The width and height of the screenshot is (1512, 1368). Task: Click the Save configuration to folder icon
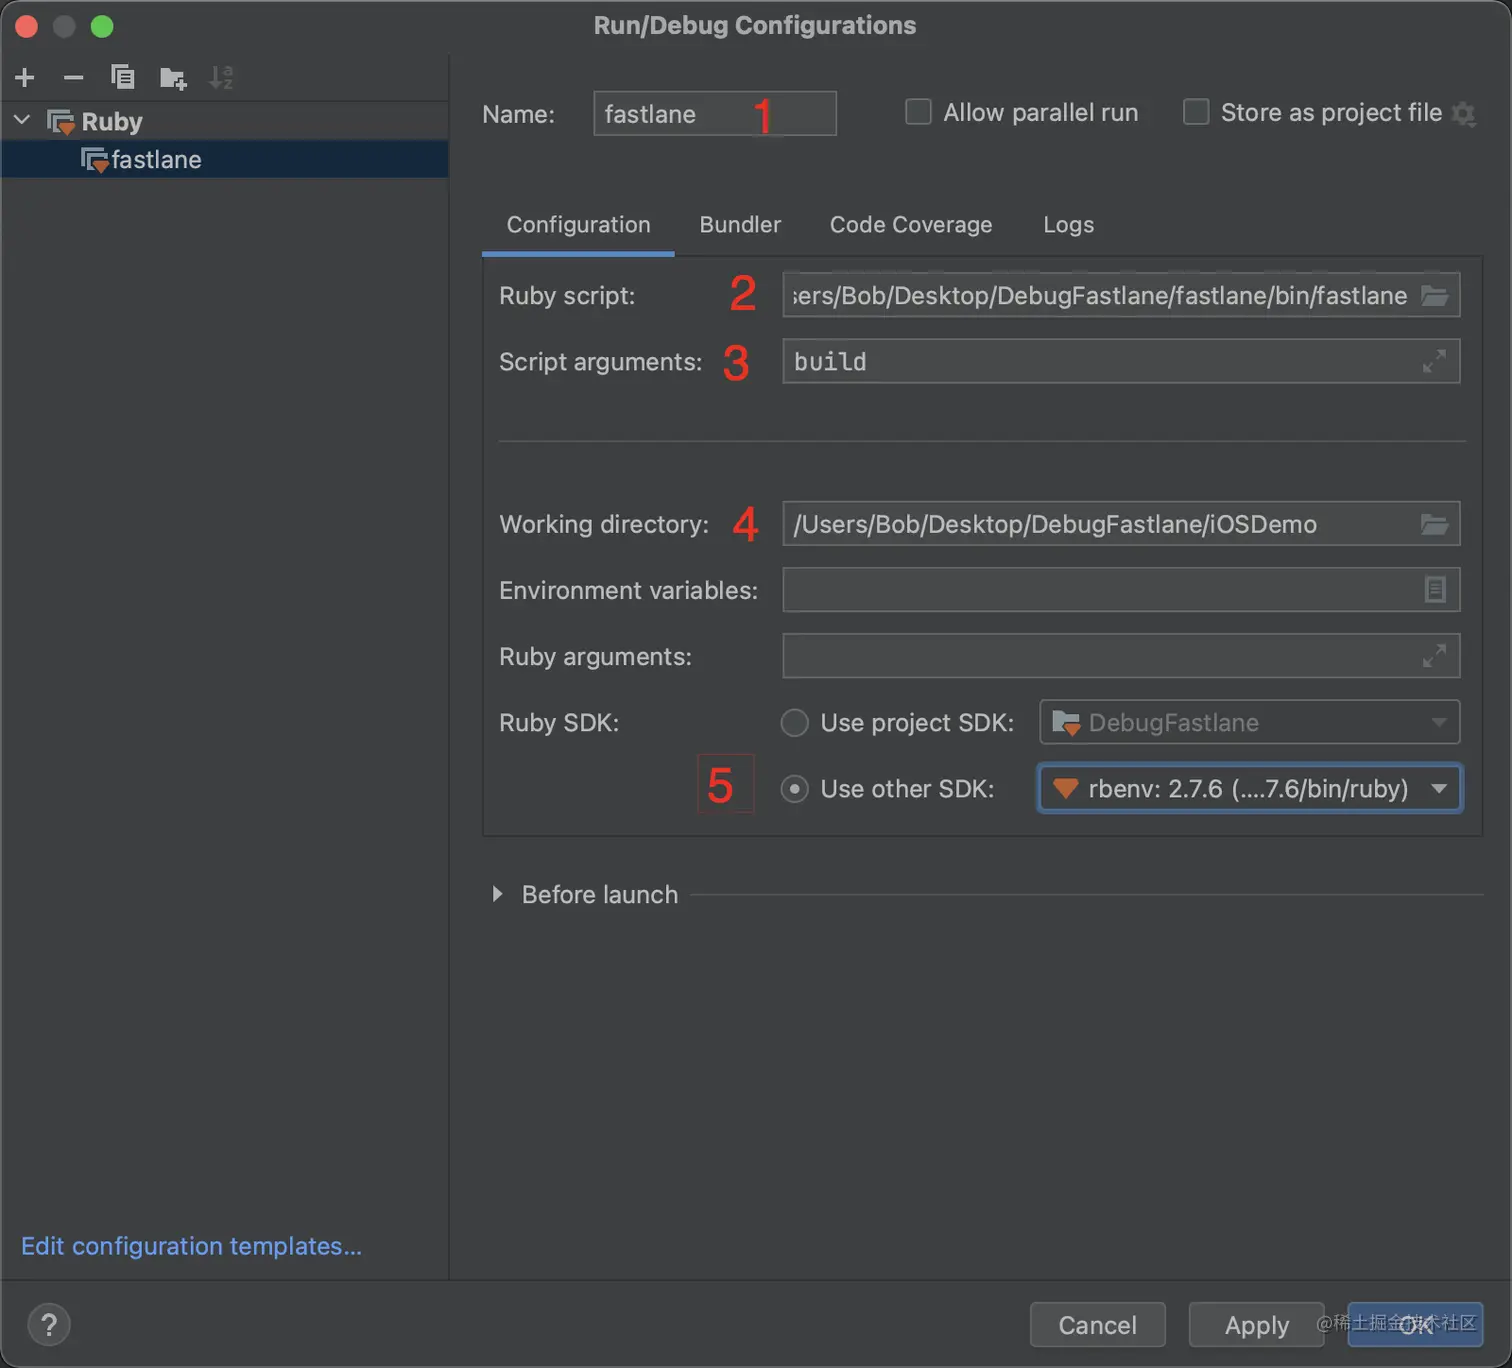tap(172, 78)
